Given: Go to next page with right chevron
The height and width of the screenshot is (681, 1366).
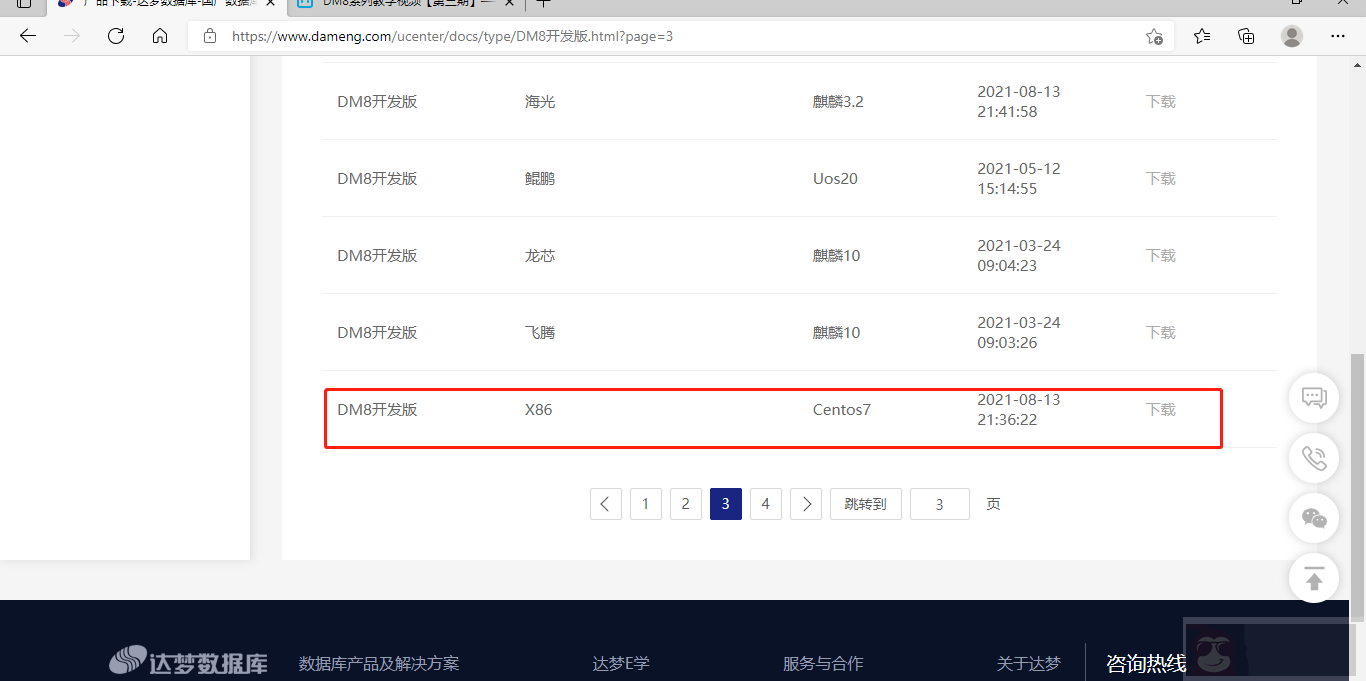Looking at the screenshot, I should [x=805, y=503].
